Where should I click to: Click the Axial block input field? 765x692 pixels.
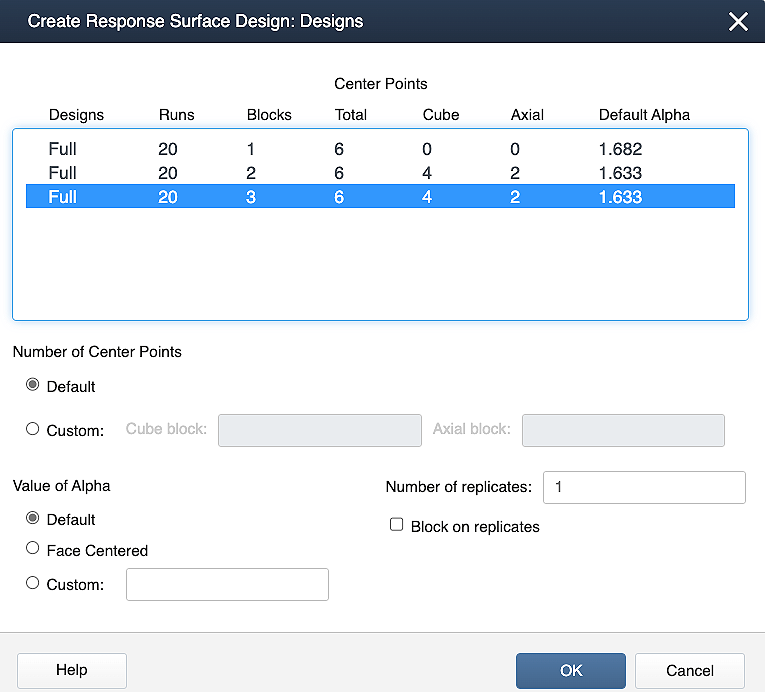623,430
